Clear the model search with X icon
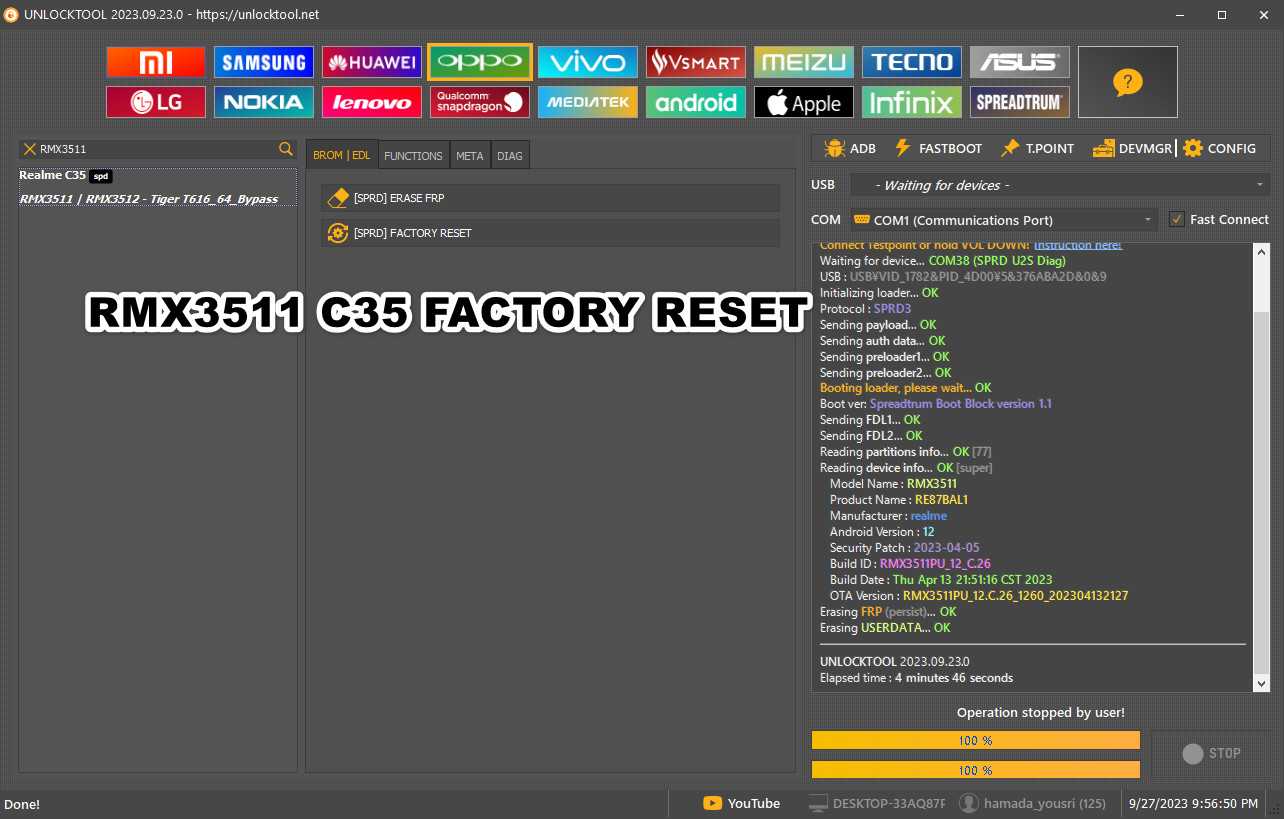This screenshot has width=1284, height=819. coord(29,149)
